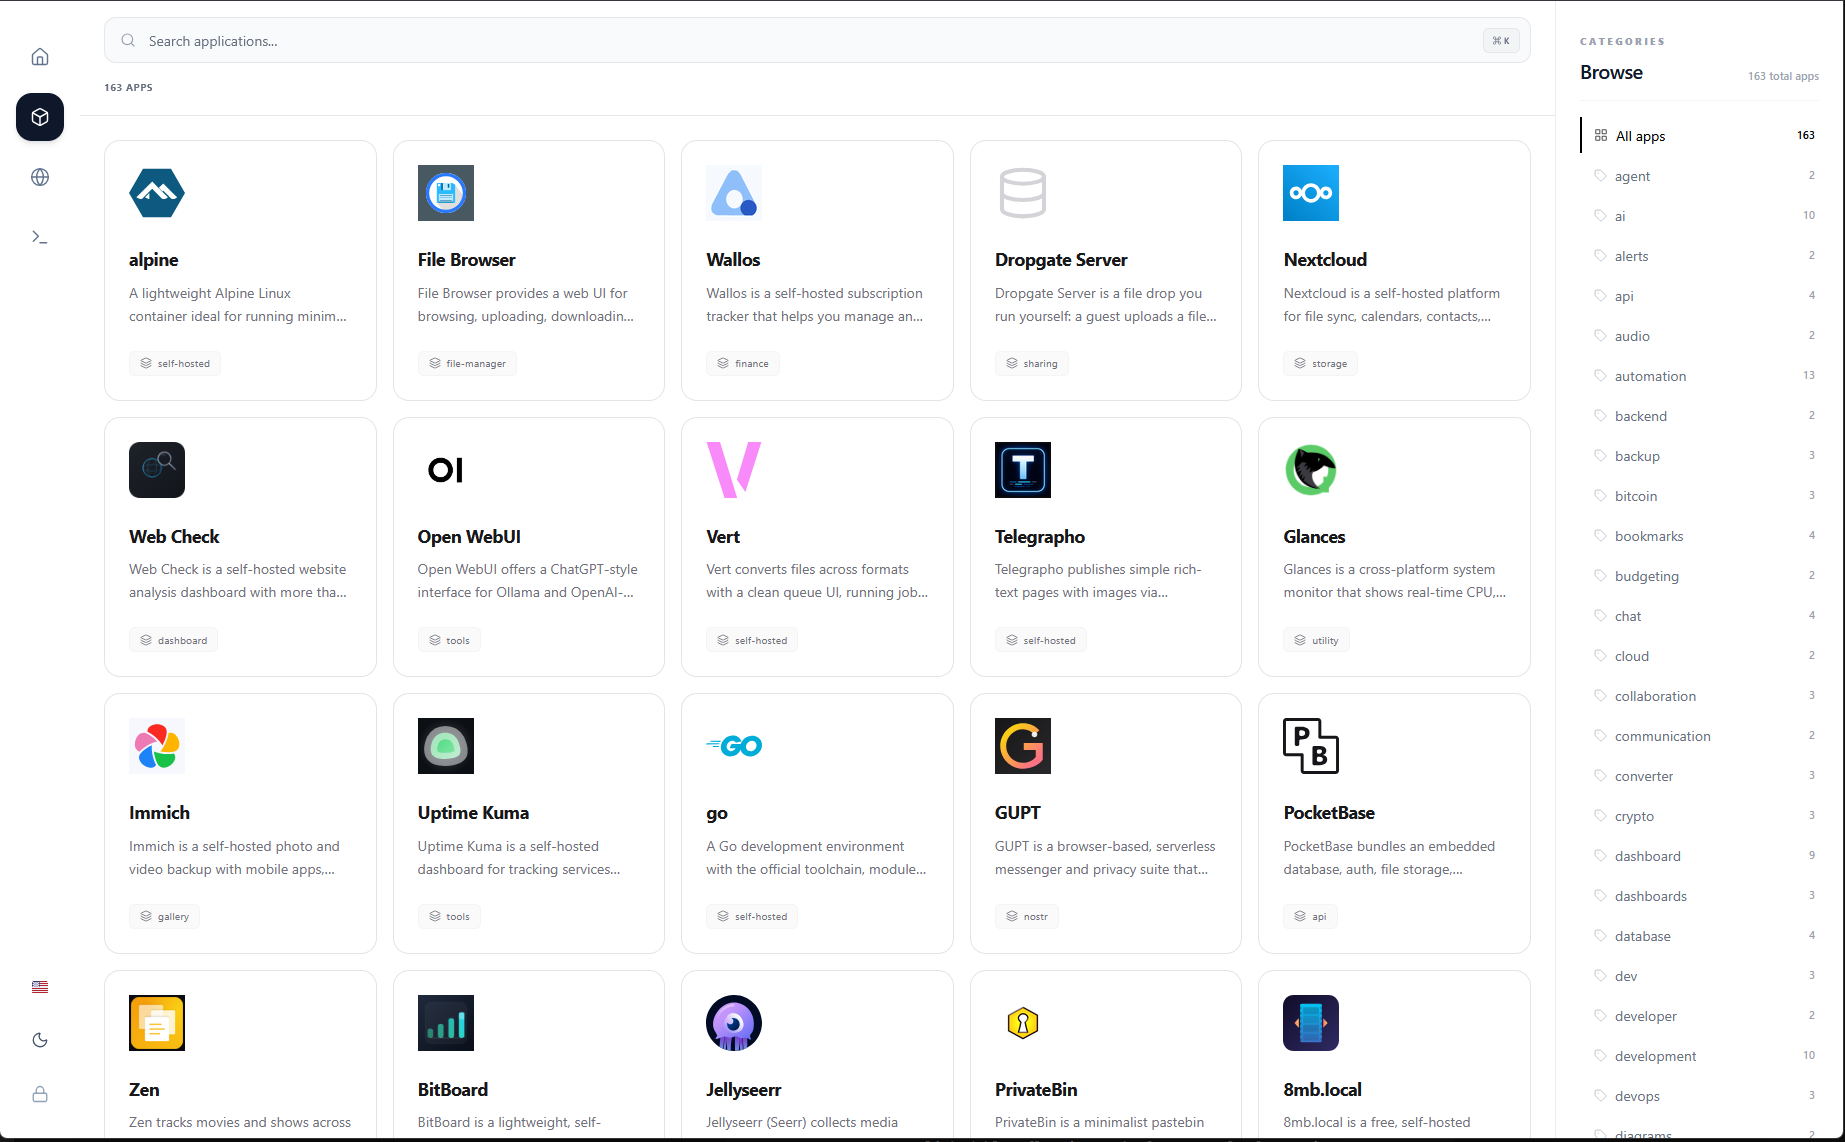Open the terminal prompt icon in sidebar

point(40,237)
